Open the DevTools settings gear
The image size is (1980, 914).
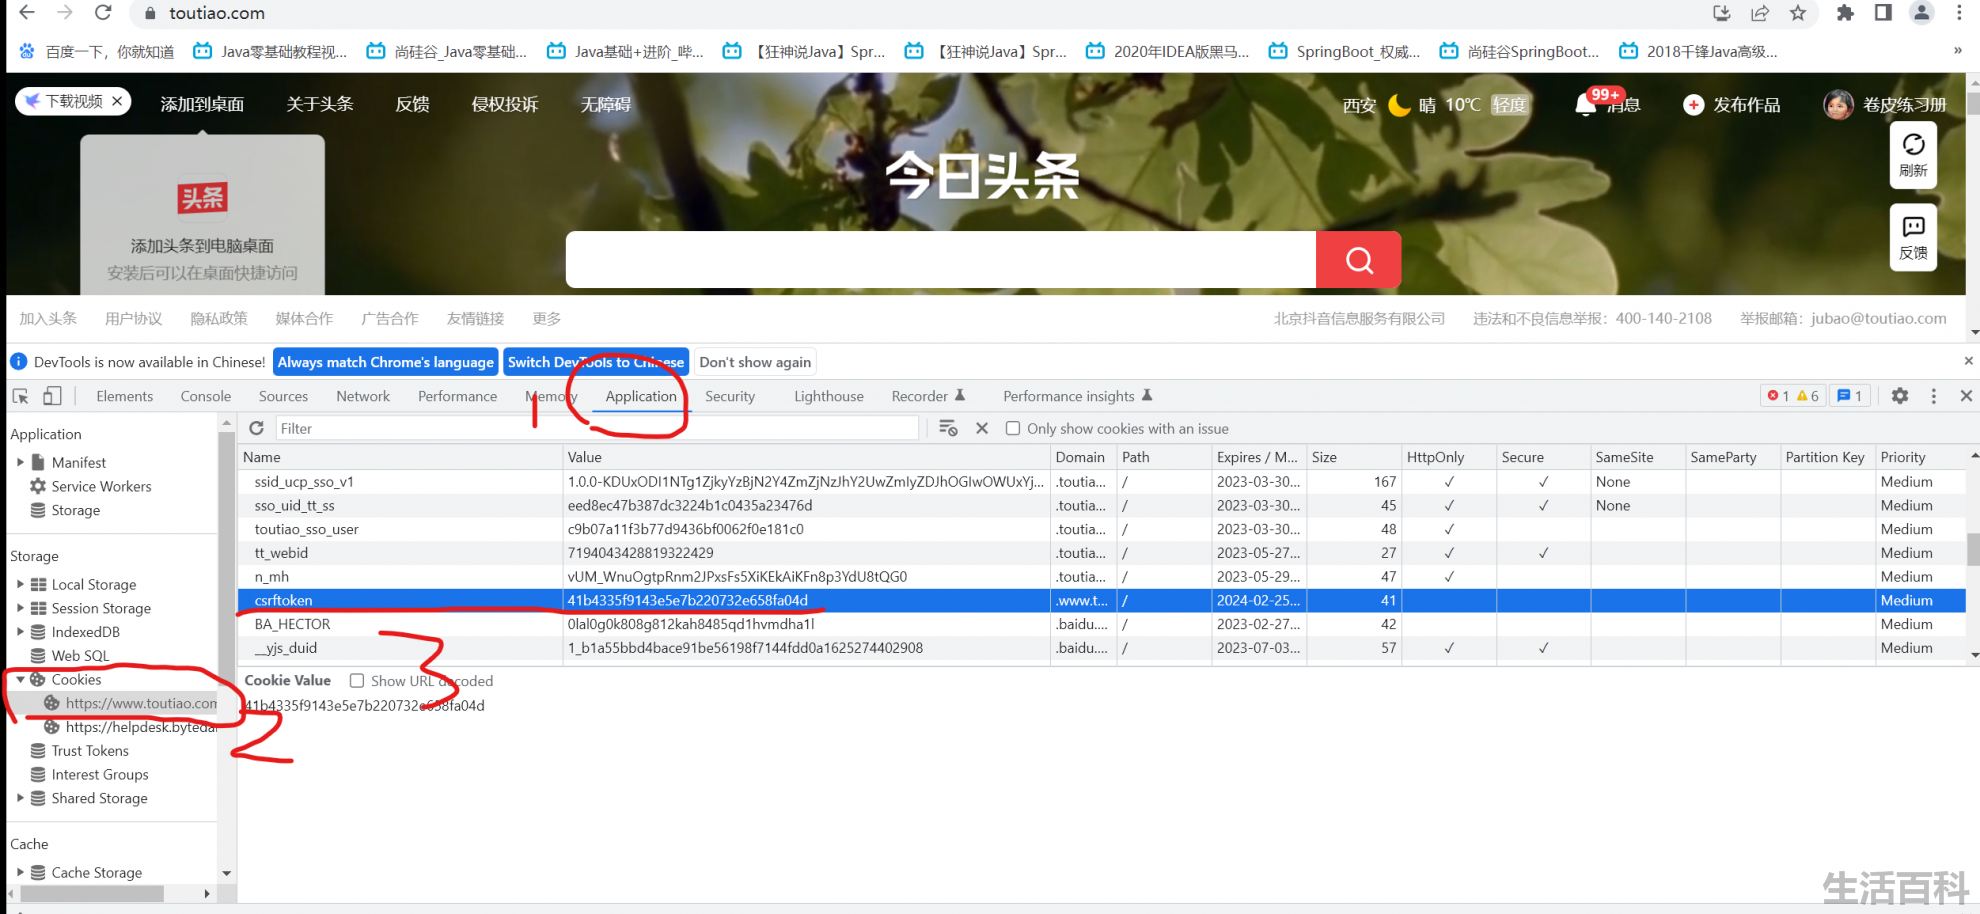[1900, 396]
